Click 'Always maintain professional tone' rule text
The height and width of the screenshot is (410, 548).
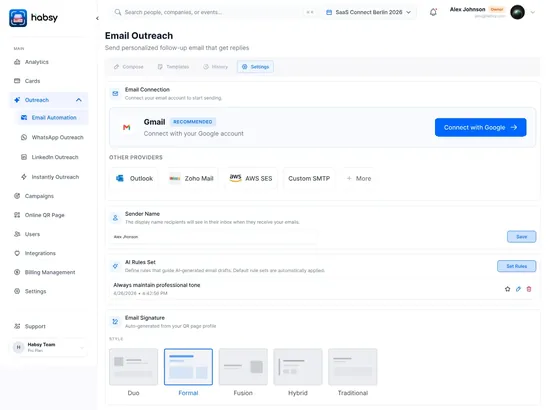pyautogui.click(x=157, y=285)
